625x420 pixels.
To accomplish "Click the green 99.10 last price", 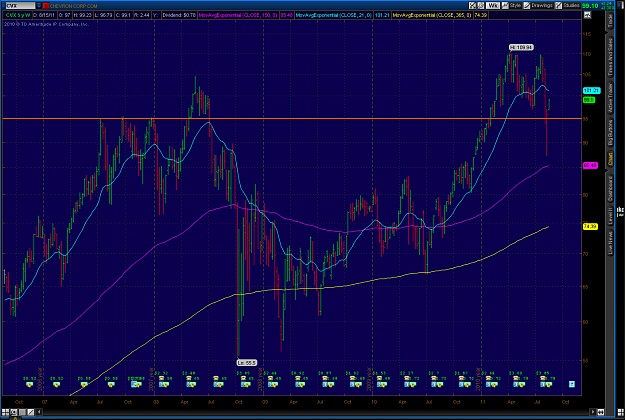I will [590, 6].
